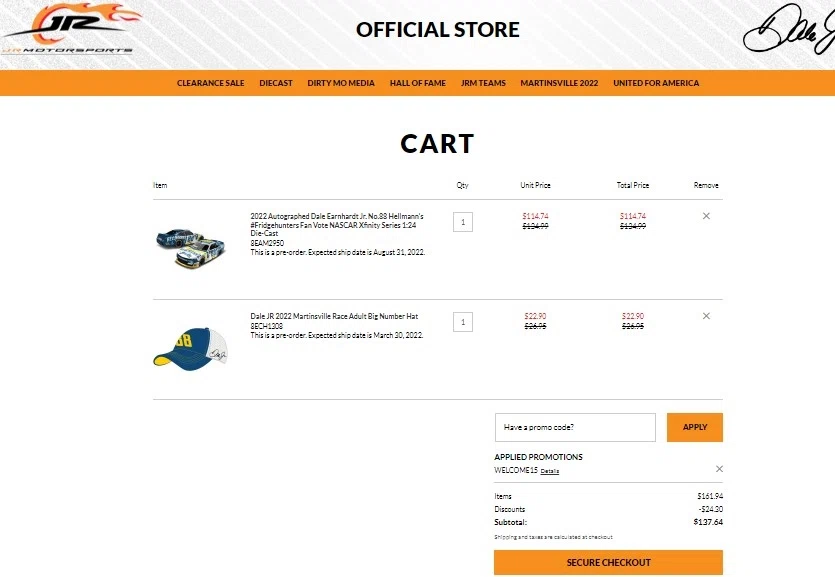The image size is (835, 577).
Task: Click the Secure Checkout button
Action: (608, 563)
